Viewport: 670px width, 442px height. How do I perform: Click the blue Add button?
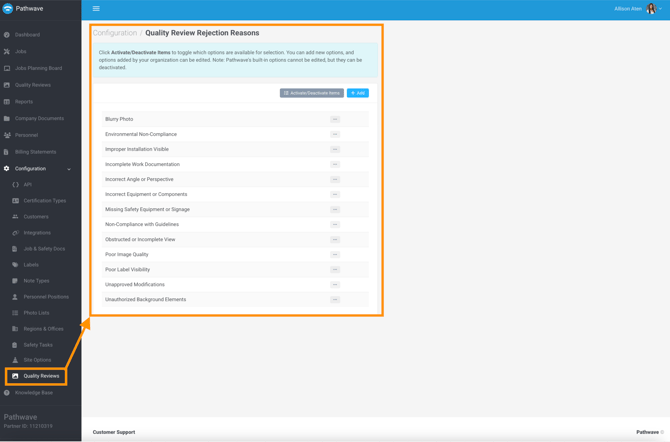pos(358,93)
